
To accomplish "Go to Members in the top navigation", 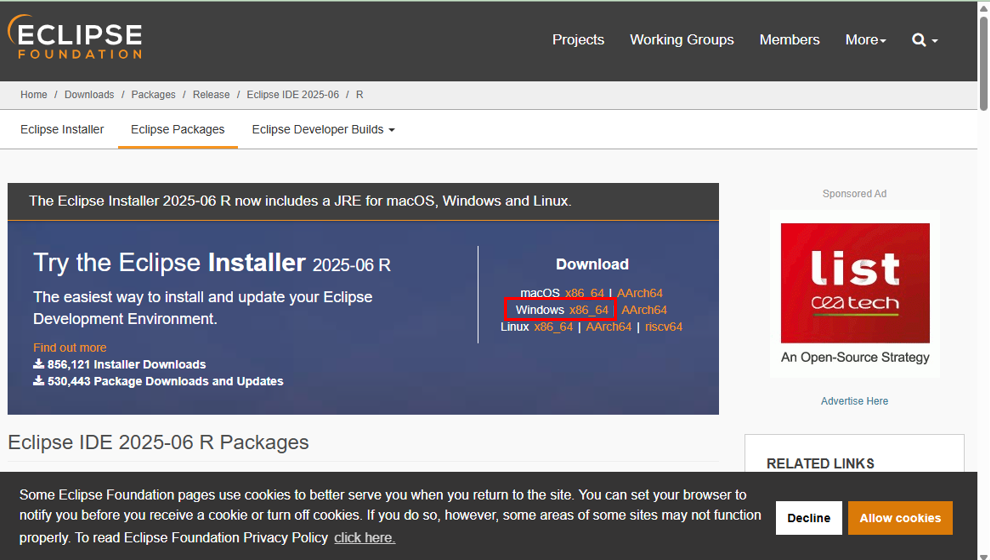I will pyautogui.click(x=789, y=40).
